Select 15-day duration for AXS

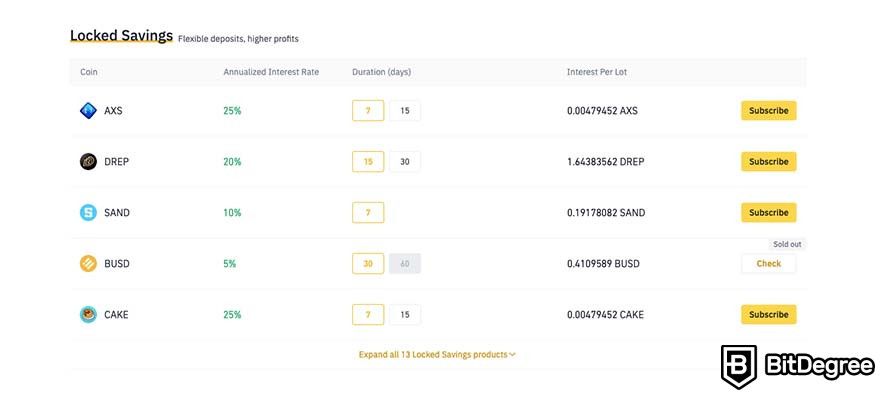click(405, 111)
